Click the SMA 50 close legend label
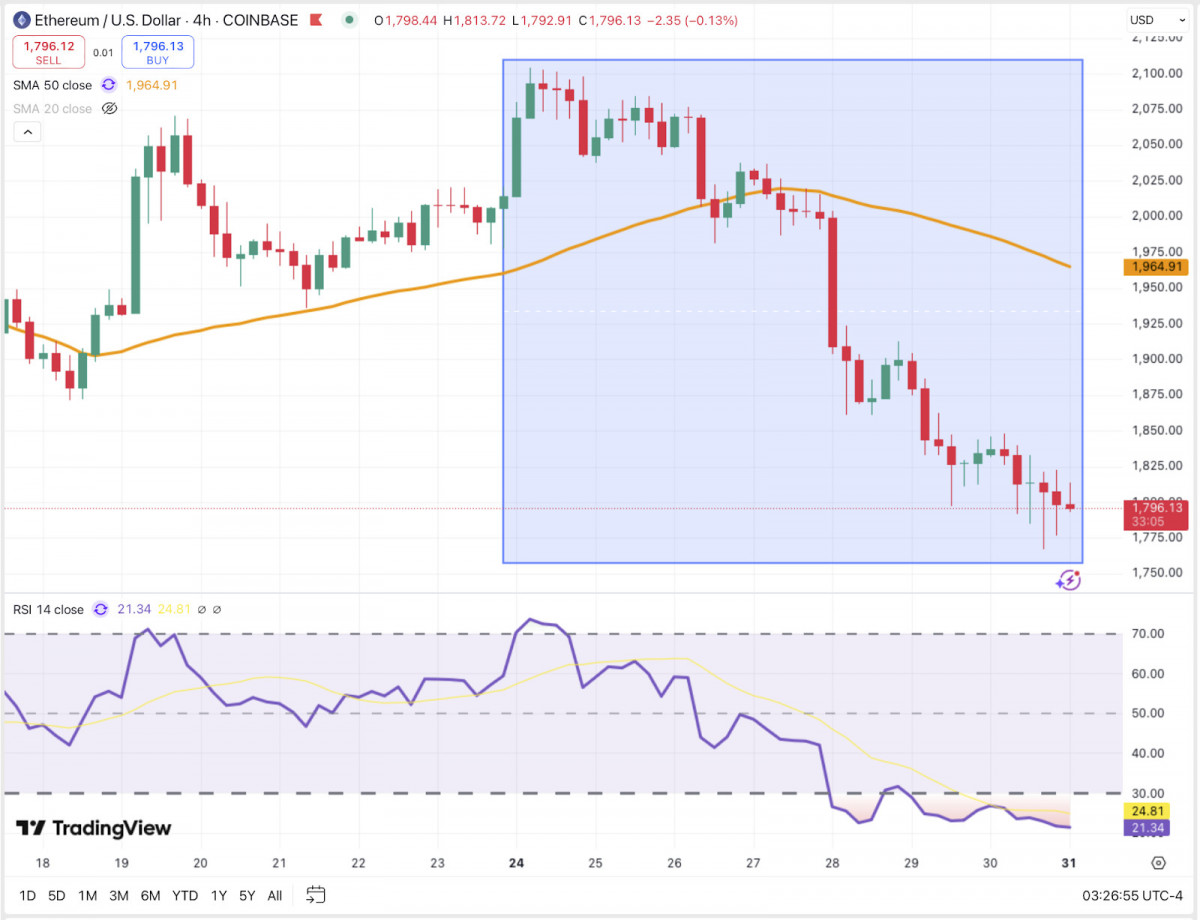The image size is (1200, 920). [x=52, y=85]
